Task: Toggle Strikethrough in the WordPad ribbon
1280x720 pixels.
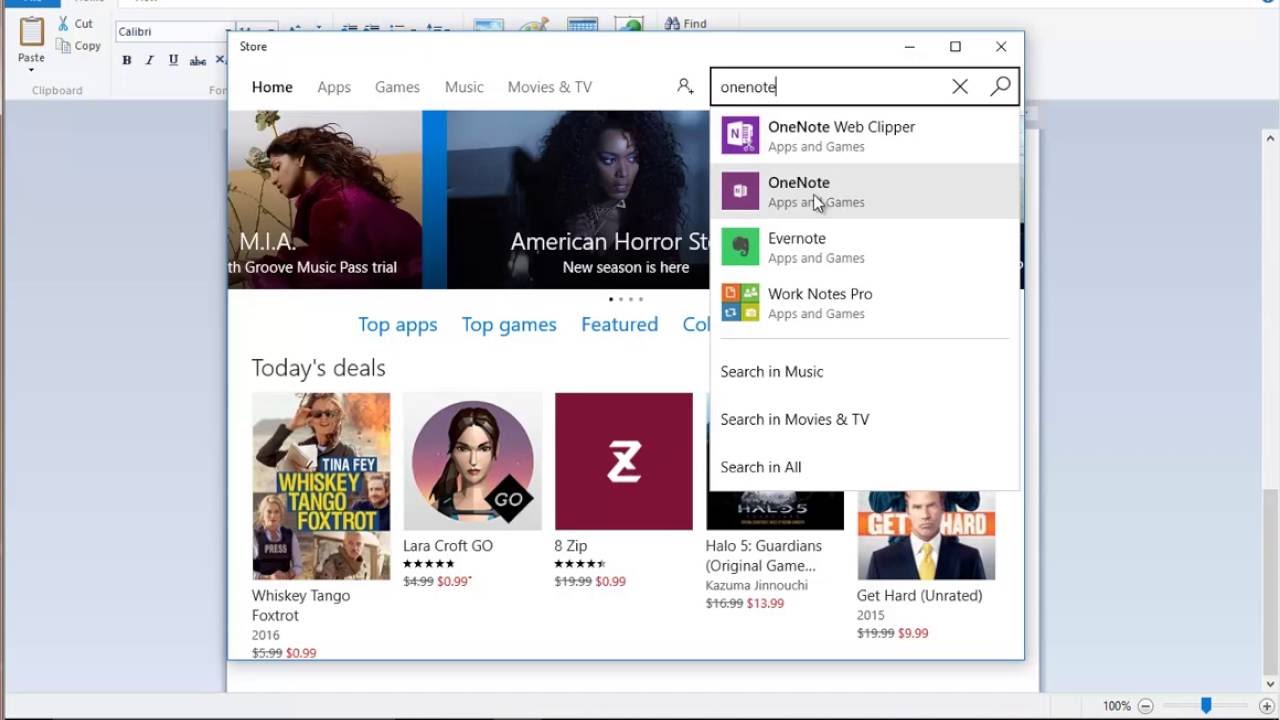Action: coord(198,60)
